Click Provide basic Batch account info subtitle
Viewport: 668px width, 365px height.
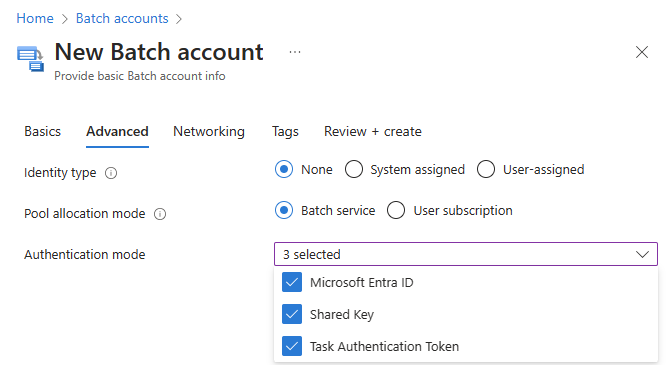140,76
